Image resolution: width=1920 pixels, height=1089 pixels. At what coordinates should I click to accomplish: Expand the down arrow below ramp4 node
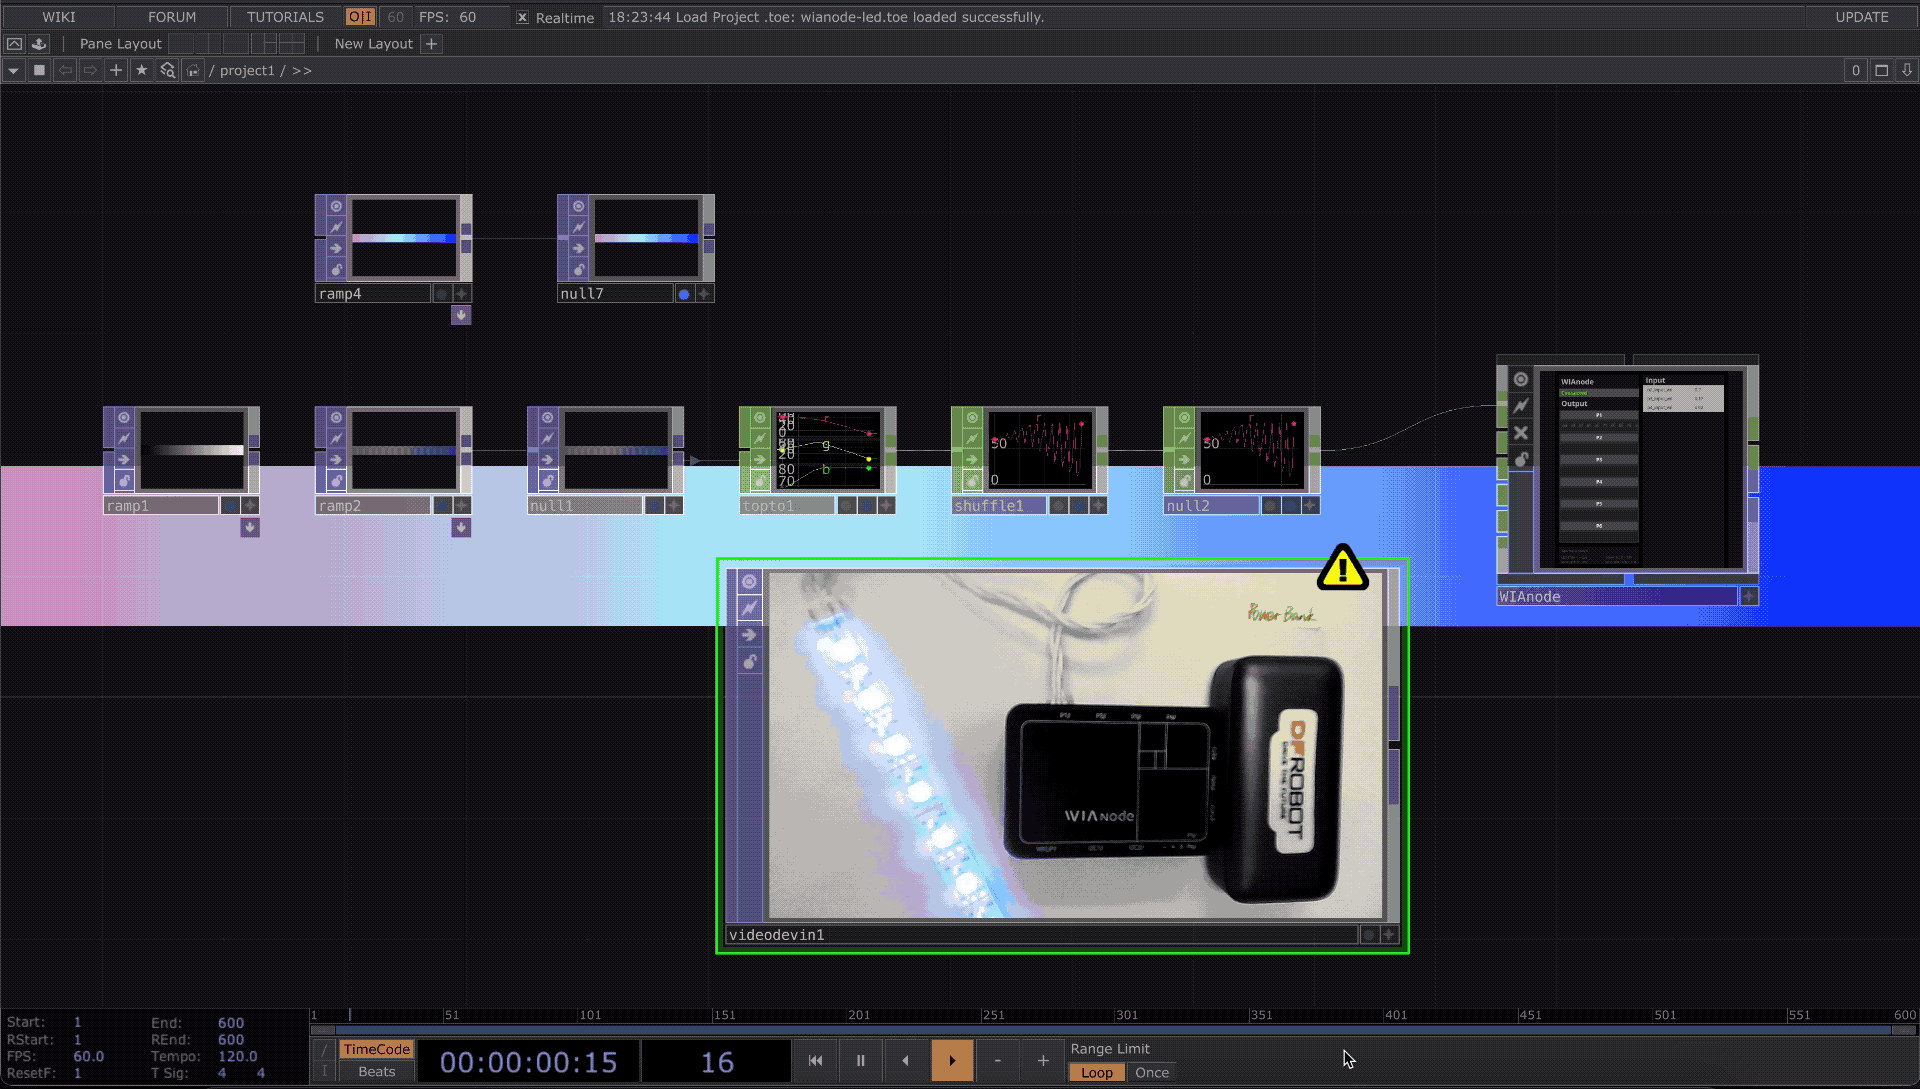tap(461, 315)
